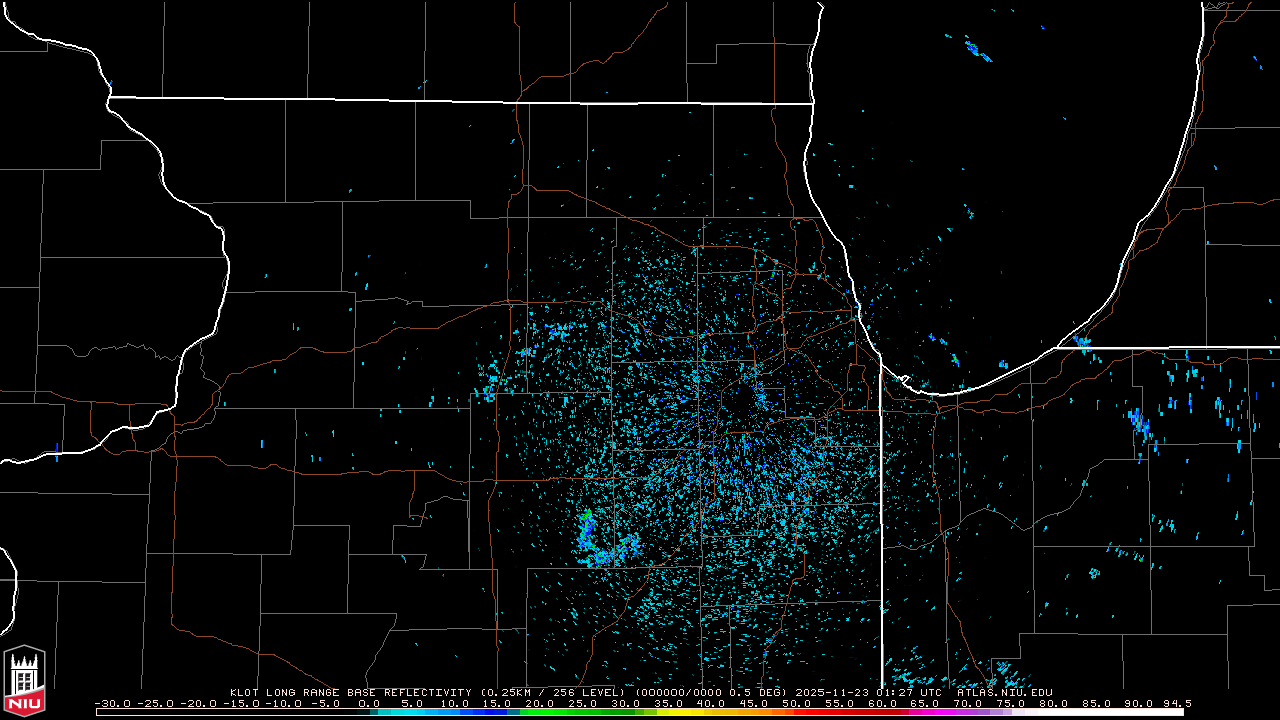Click the 20.0 value on the color scale
The height and width of the screenshot is (720, 1280).
point(541,704)
